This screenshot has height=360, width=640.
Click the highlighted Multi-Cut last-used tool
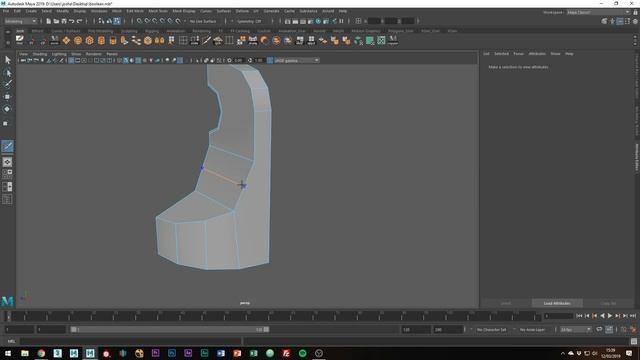click(7, 146)
